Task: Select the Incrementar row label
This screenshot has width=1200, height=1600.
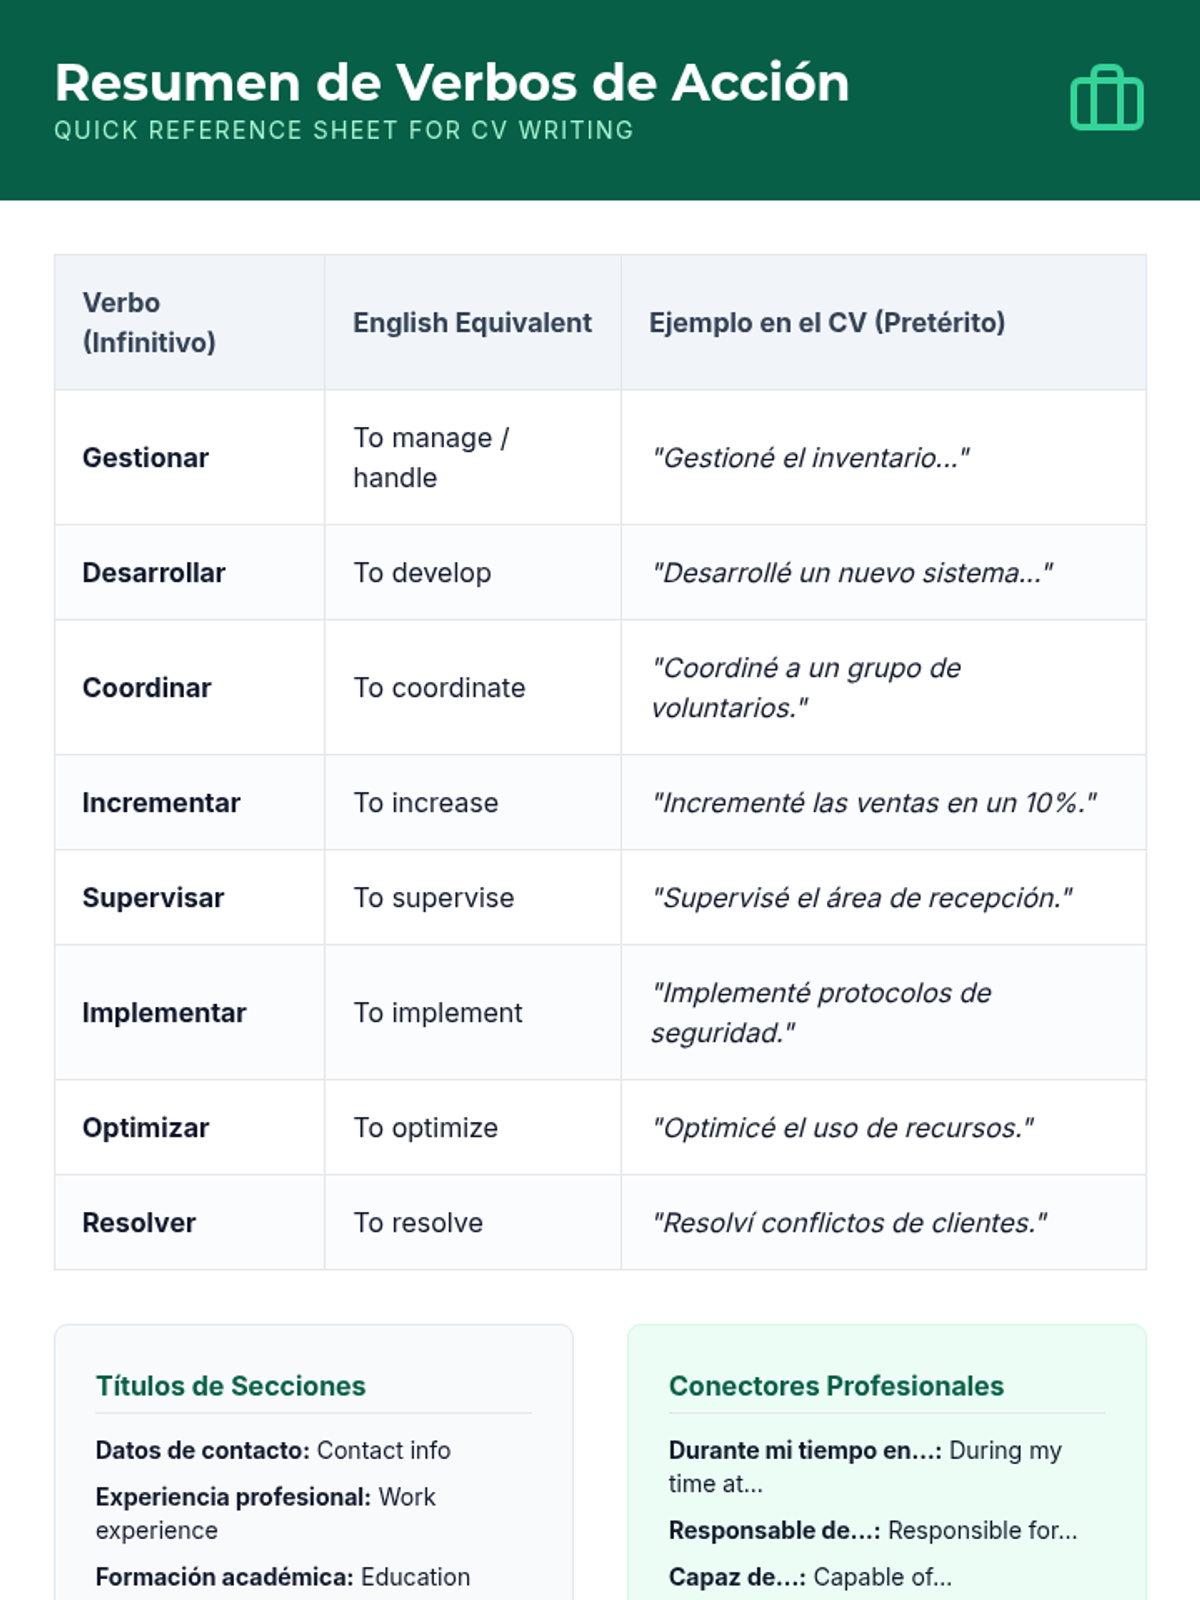Action: click(161, 803)
